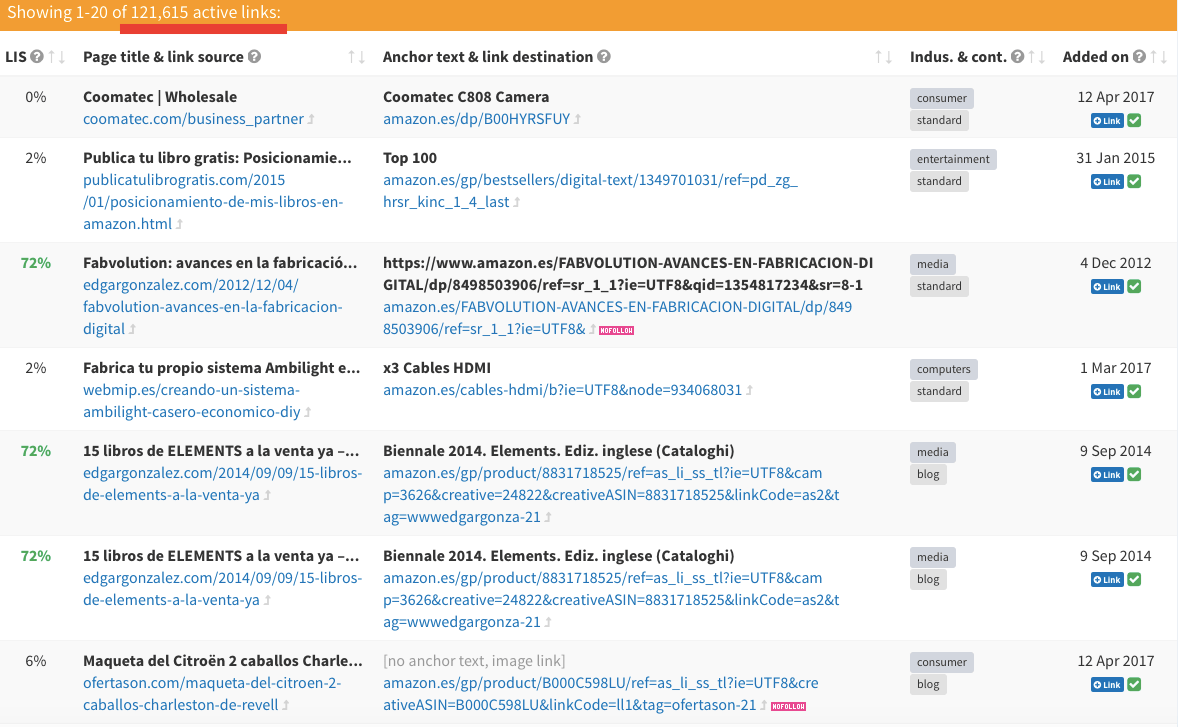The image size is (1178, 727).
Task: Click external link icon after coomatec.com/business_partner
Action: pyautogui.click(x=311, y=120)
